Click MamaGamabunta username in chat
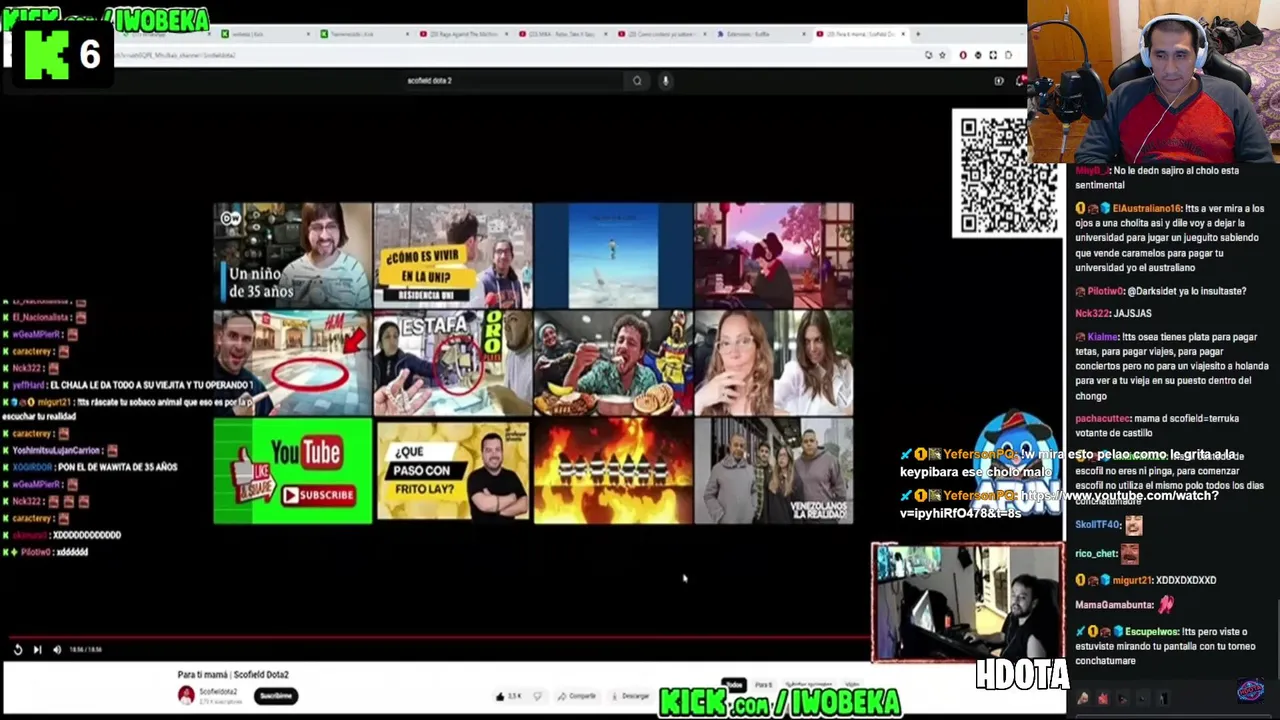This screenshot has width=1280, height=720. [x=1114, y=605]
